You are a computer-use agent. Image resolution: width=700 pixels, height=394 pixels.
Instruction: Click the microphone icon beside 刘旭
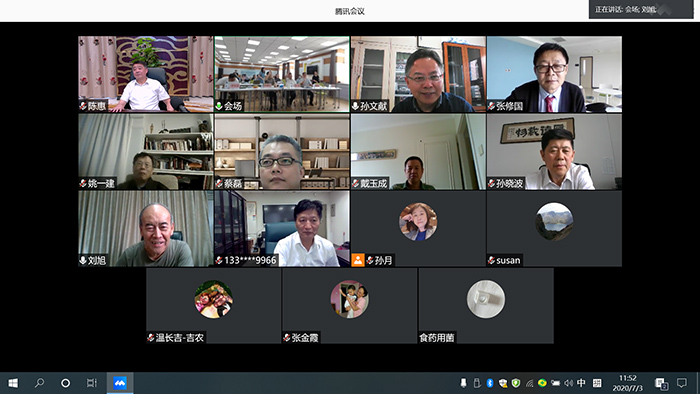click(x=83, y=260)
